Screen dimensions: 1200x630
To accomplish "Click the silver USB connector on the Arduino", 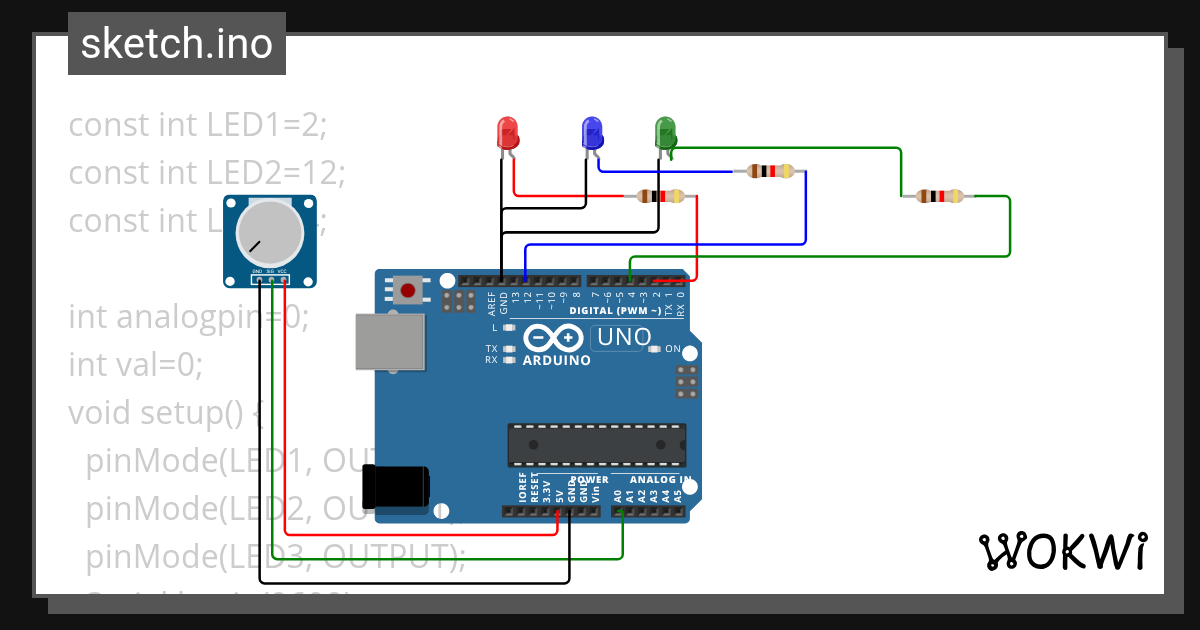I will point(389,340).
